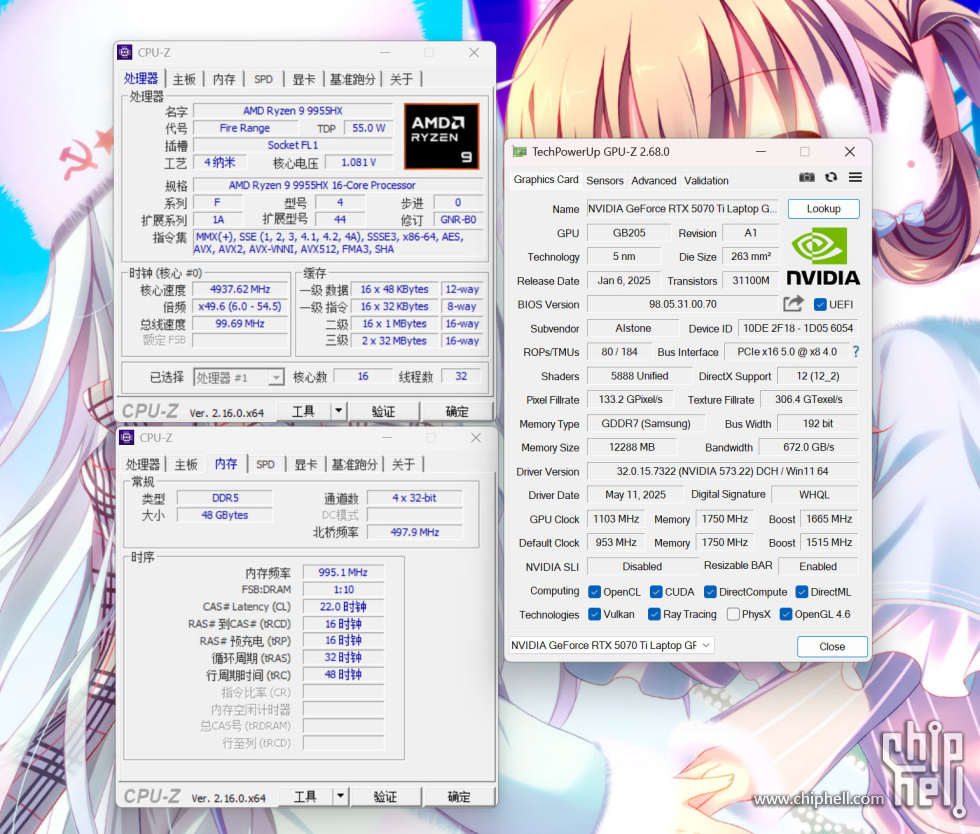This screenshot has height=834, width=980.
Task: Open 主板 tab in upper CPU-Z window
Action: click(184, 79)
